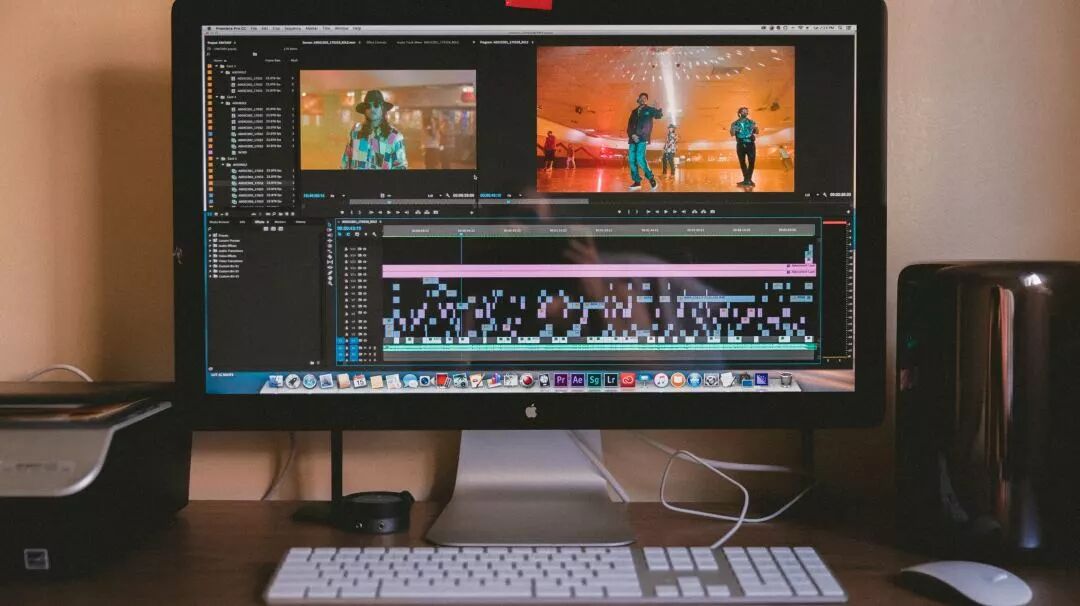Screen dimensions: 1080x606
Task: Expand the Audio Transitions folder
Action: [x=210, y=251]
